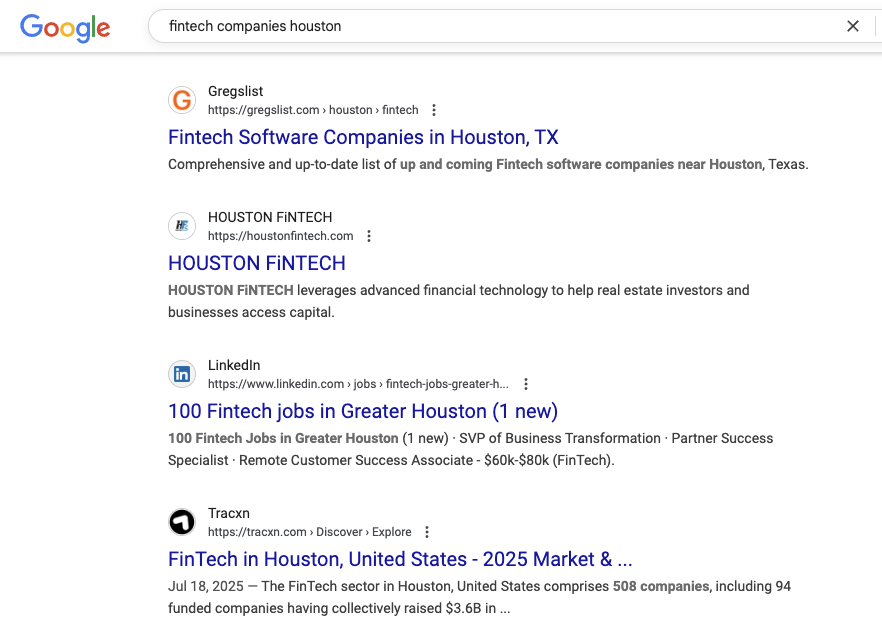Click the tracxn.com Discover Explore breadcrumb
The width and height of the screenshot is (882, 641).
(x=308, y=531)
